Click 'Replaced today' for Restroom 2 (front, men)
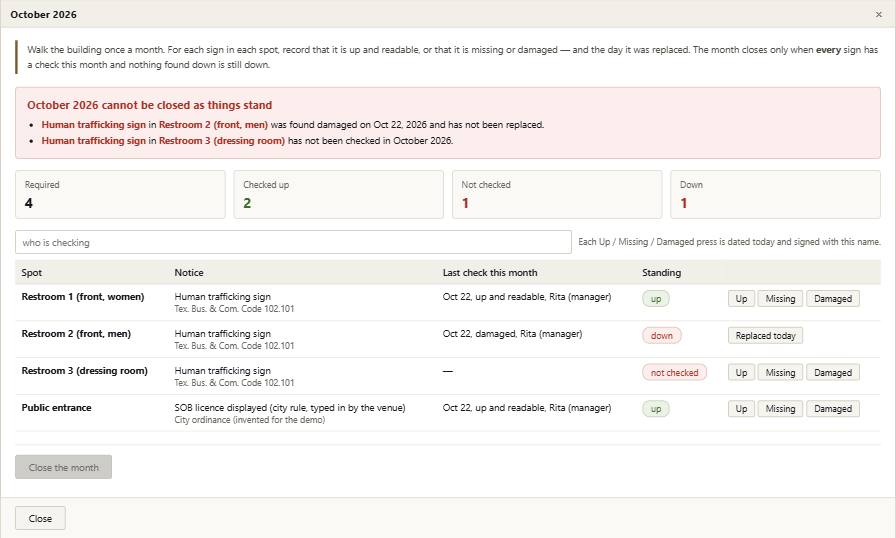 click(765, 336)
